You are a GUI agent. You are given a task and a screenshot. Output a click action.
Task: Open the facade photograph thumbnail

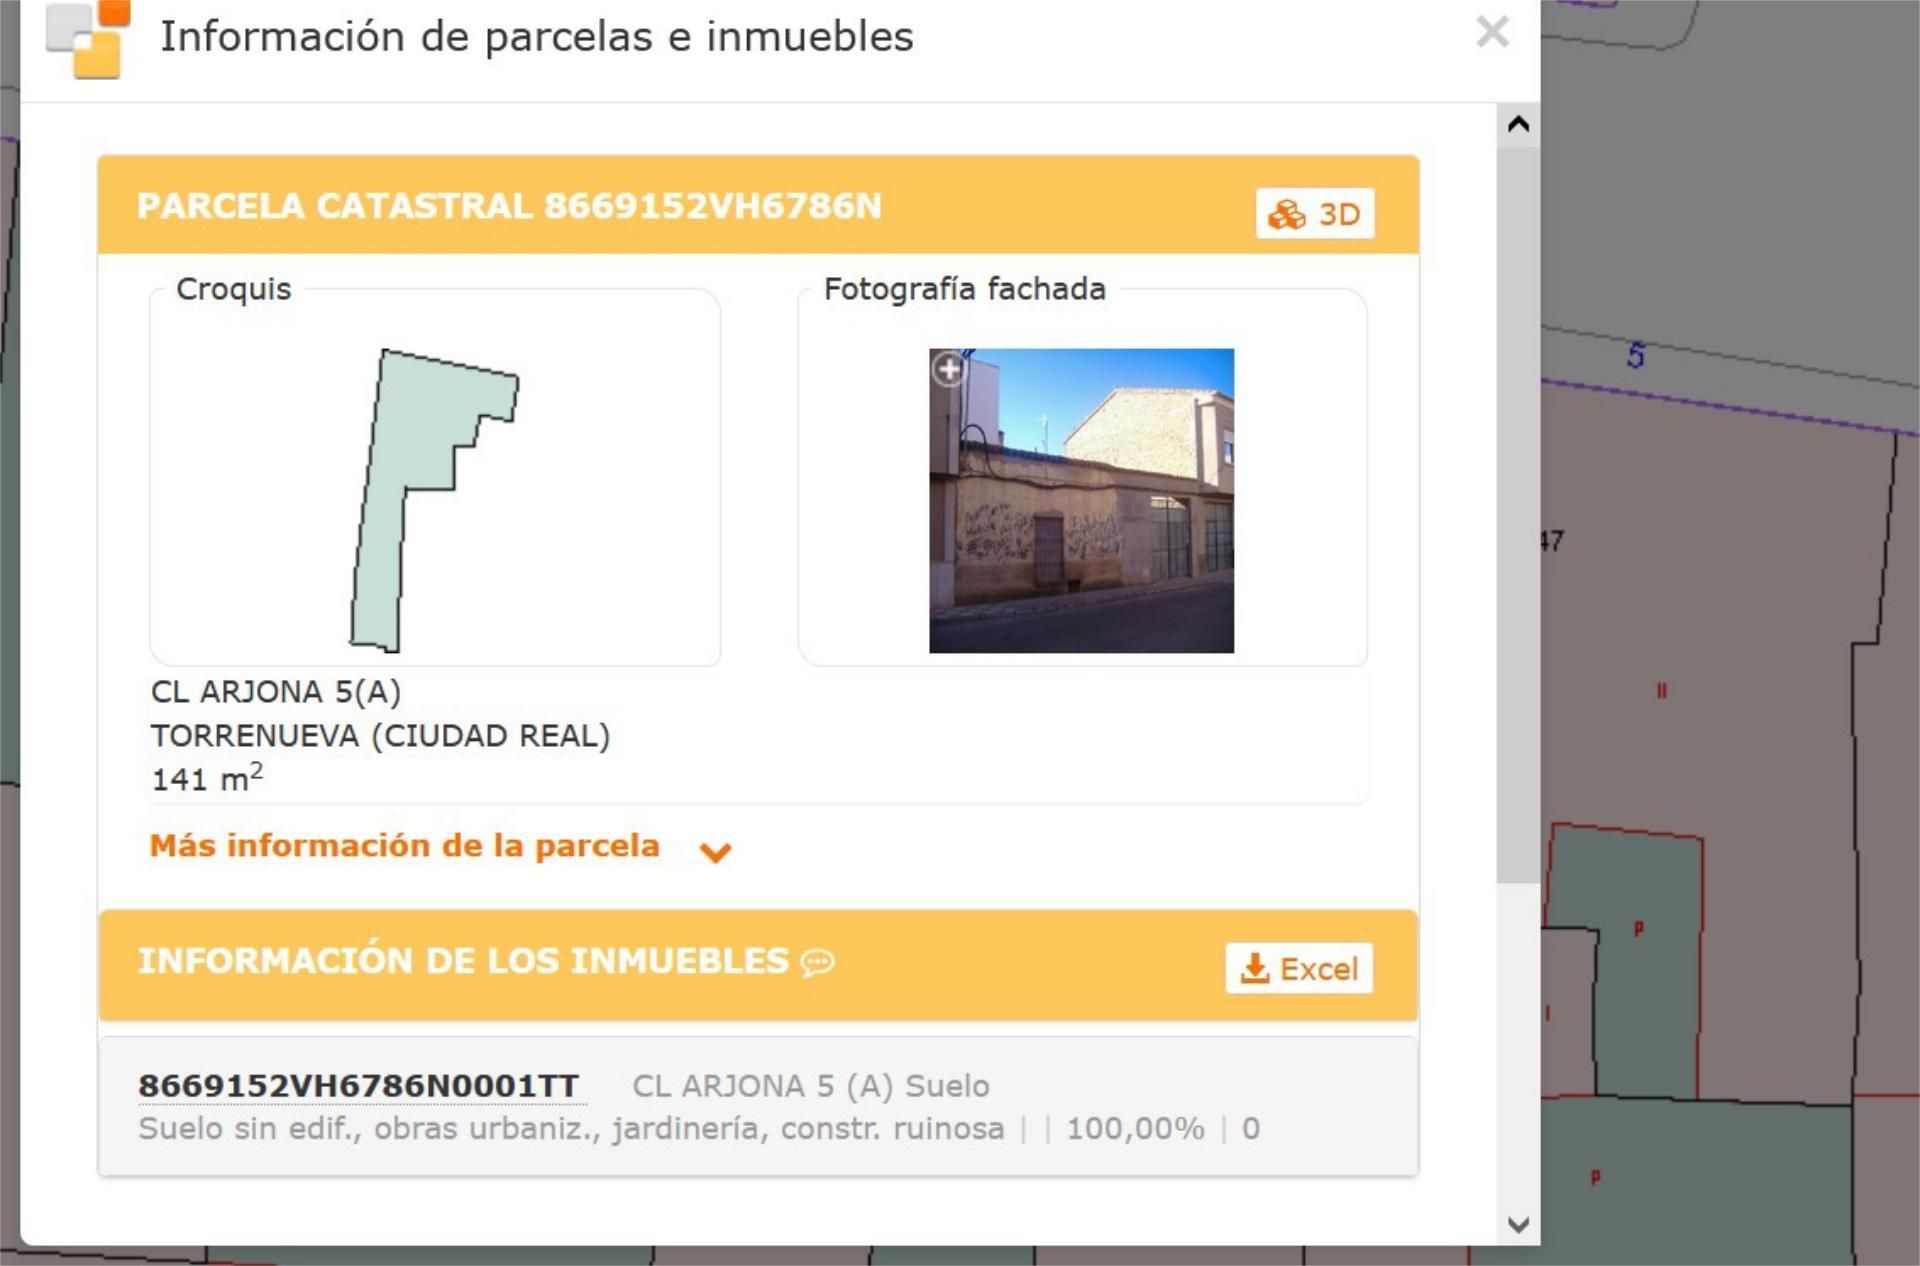(1081, 500)
